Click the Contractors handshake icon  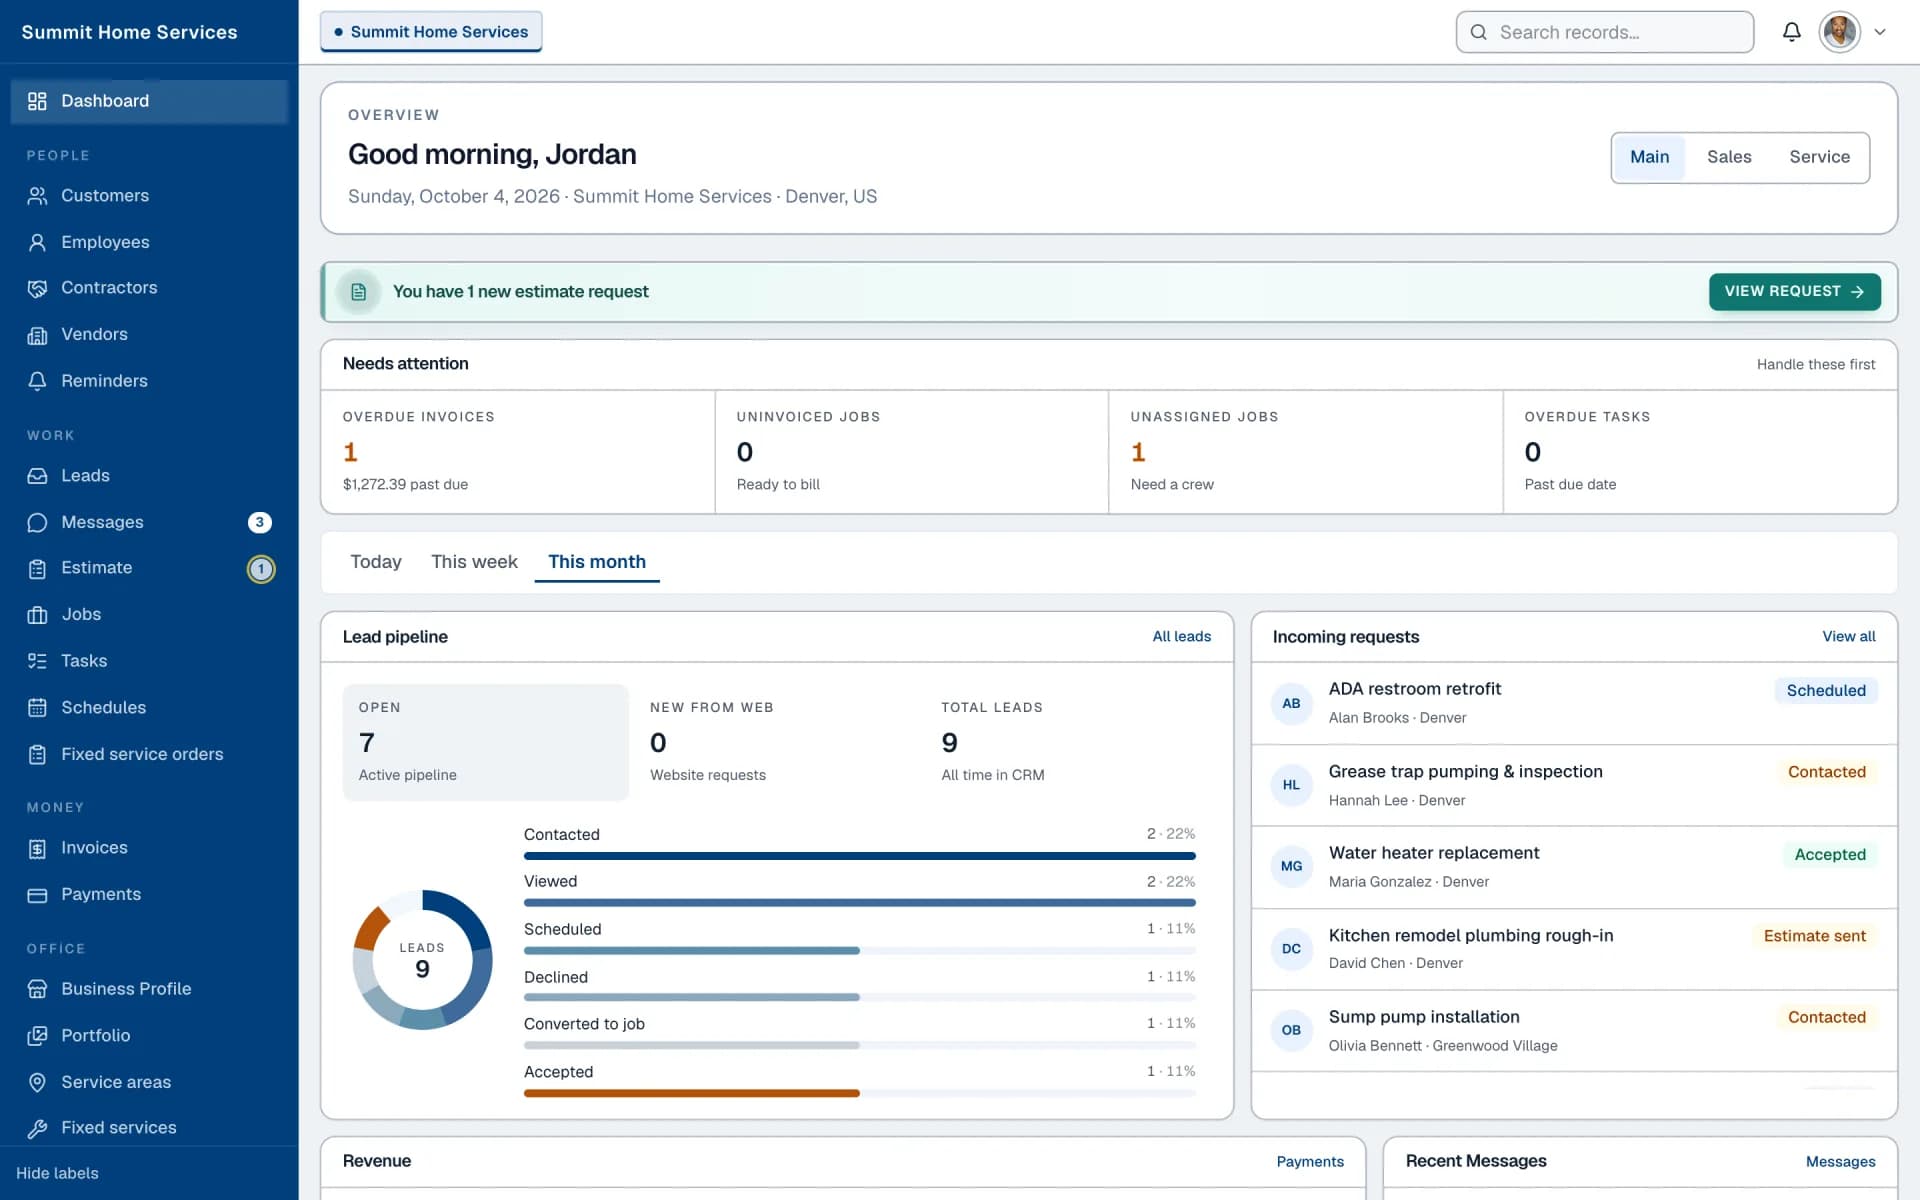[x=37, y=288]
